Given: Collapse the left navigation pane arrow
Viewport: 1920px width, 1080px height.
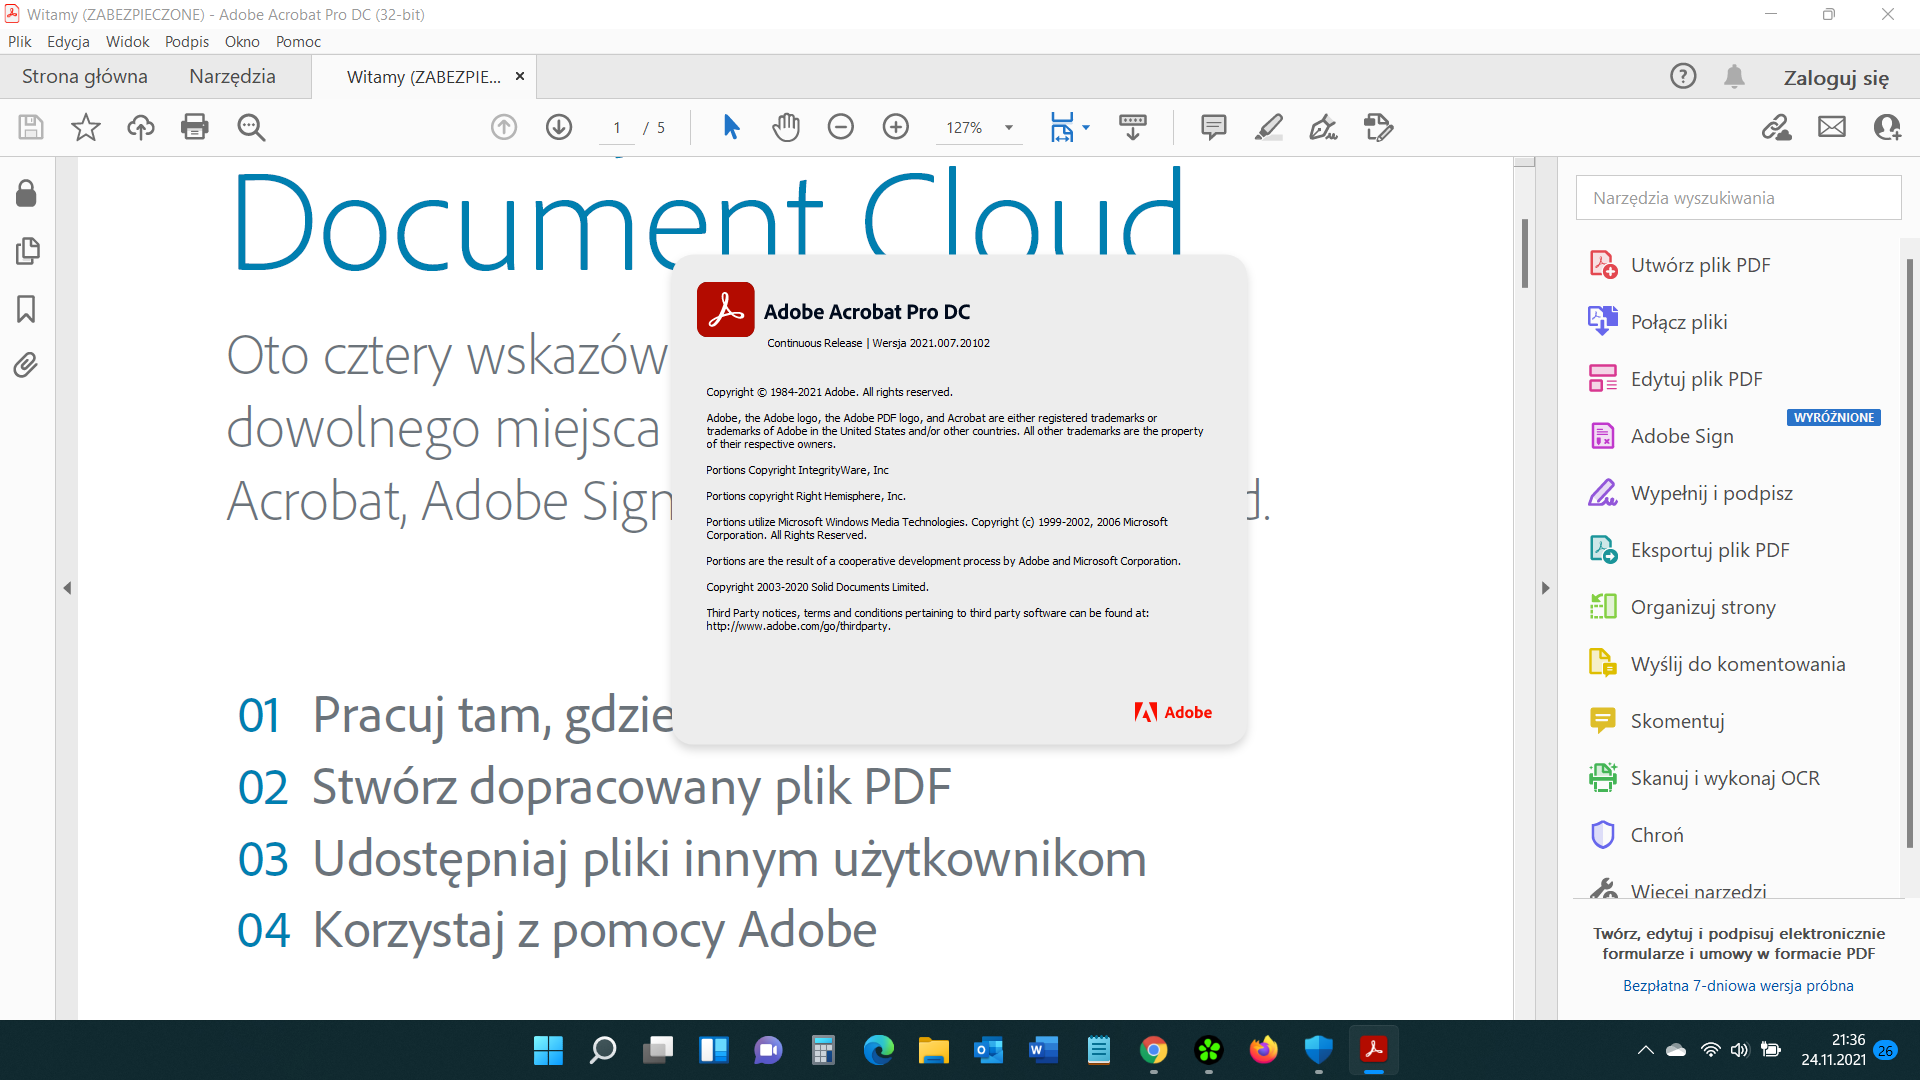Looking at the screenshot, I should (x=67, y=588).
